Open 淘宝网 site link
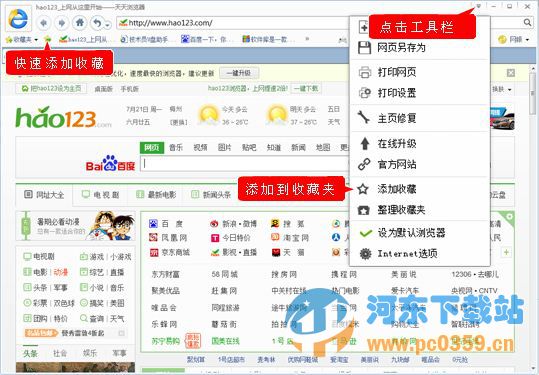539x375 pixels. tap(290, 238)
